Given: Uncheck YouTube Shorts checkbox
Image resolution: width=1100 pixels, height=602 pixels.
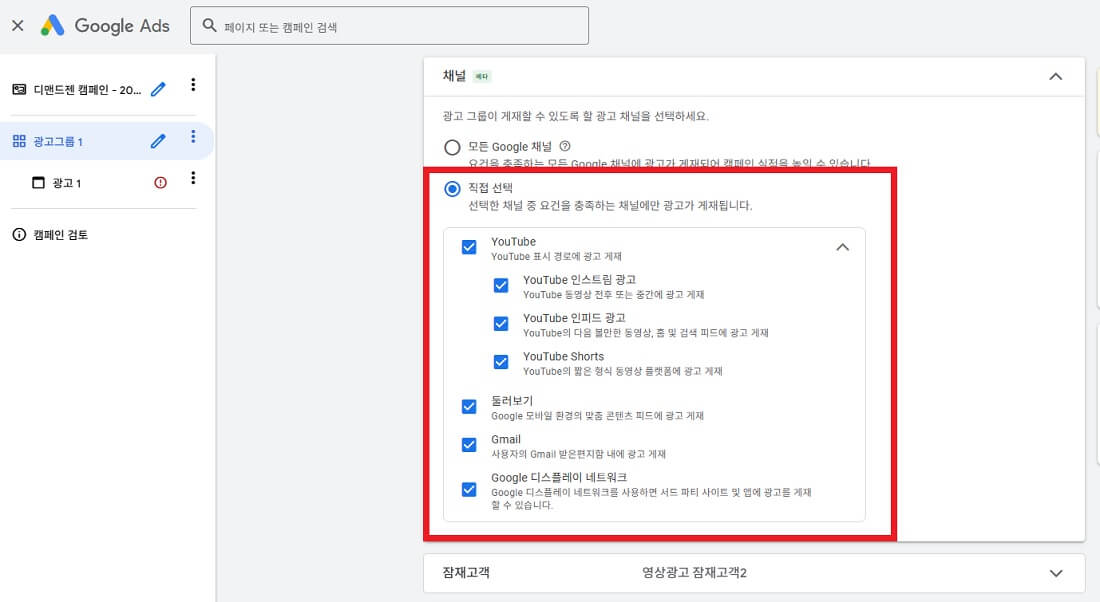Looking at the screenshot, I should coord(501,362).
